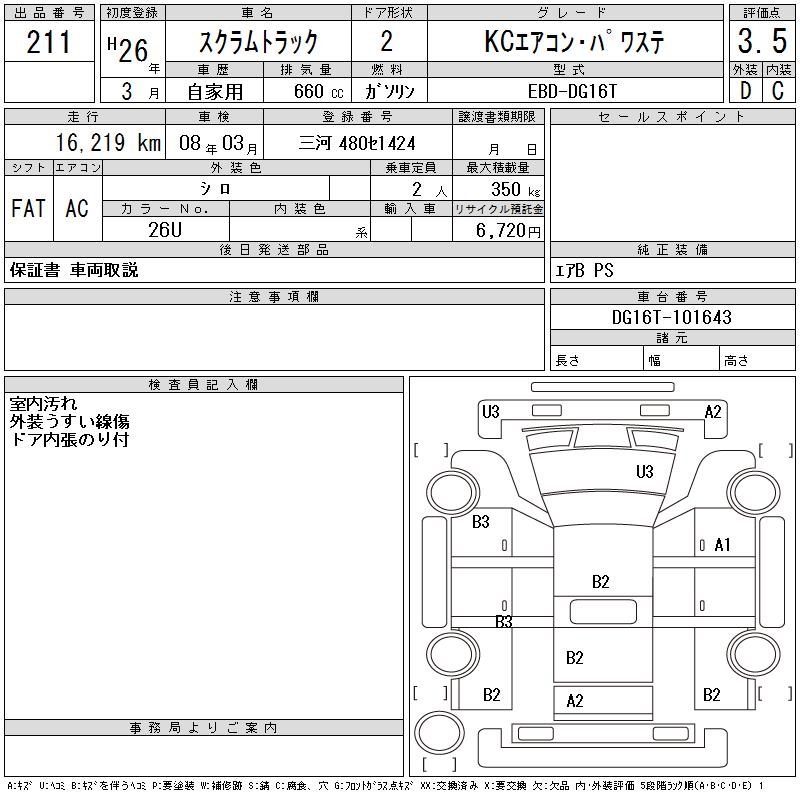Click the fuel type ガソリン
Image resolution: width=800 pixels, height=800 pixels.
(389, 92)
